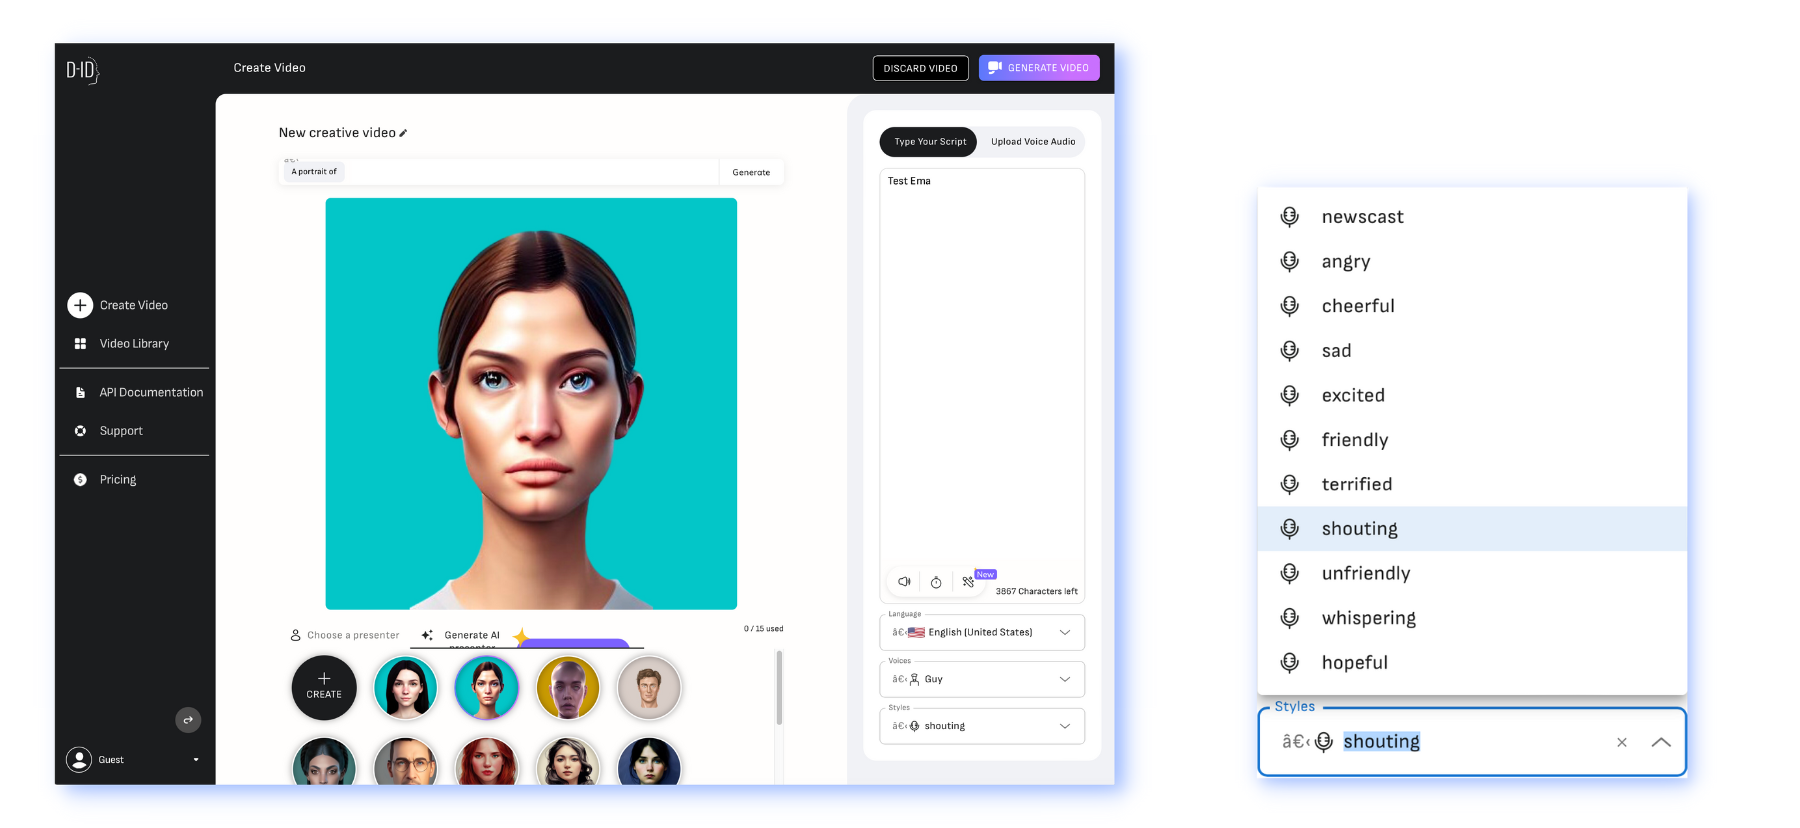Click the pencil icon beside video title
The width and height of the screenshot is (1800, 828).
[x=403, y=133]
